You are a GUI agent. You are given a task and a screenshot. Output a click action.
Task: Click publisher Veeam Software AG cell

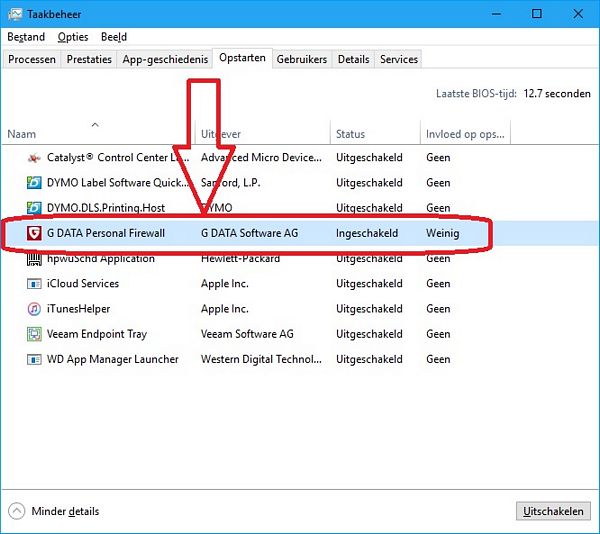tap(247, 334)
